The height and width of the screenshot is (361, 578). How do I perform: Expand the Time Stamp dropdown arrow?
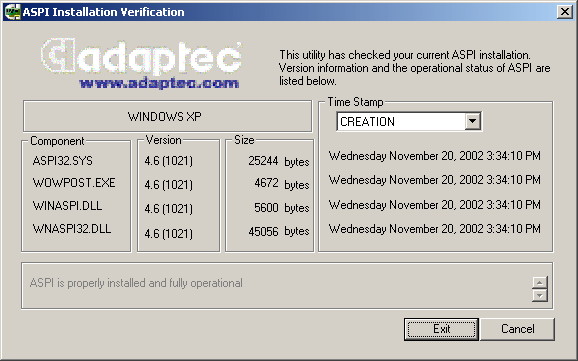pyautogui.click(x=473, y=121)
